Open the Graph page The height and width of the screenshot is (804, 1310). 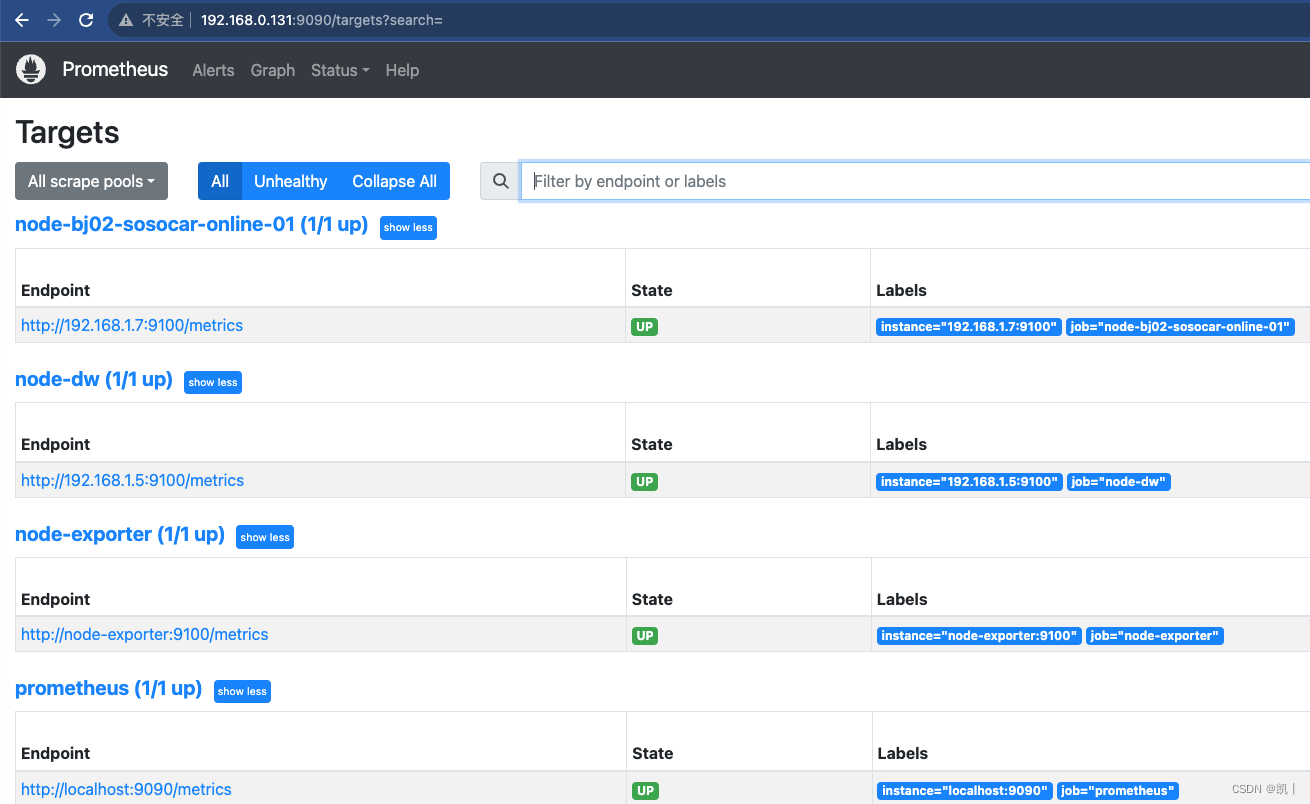tap(273, 70)
